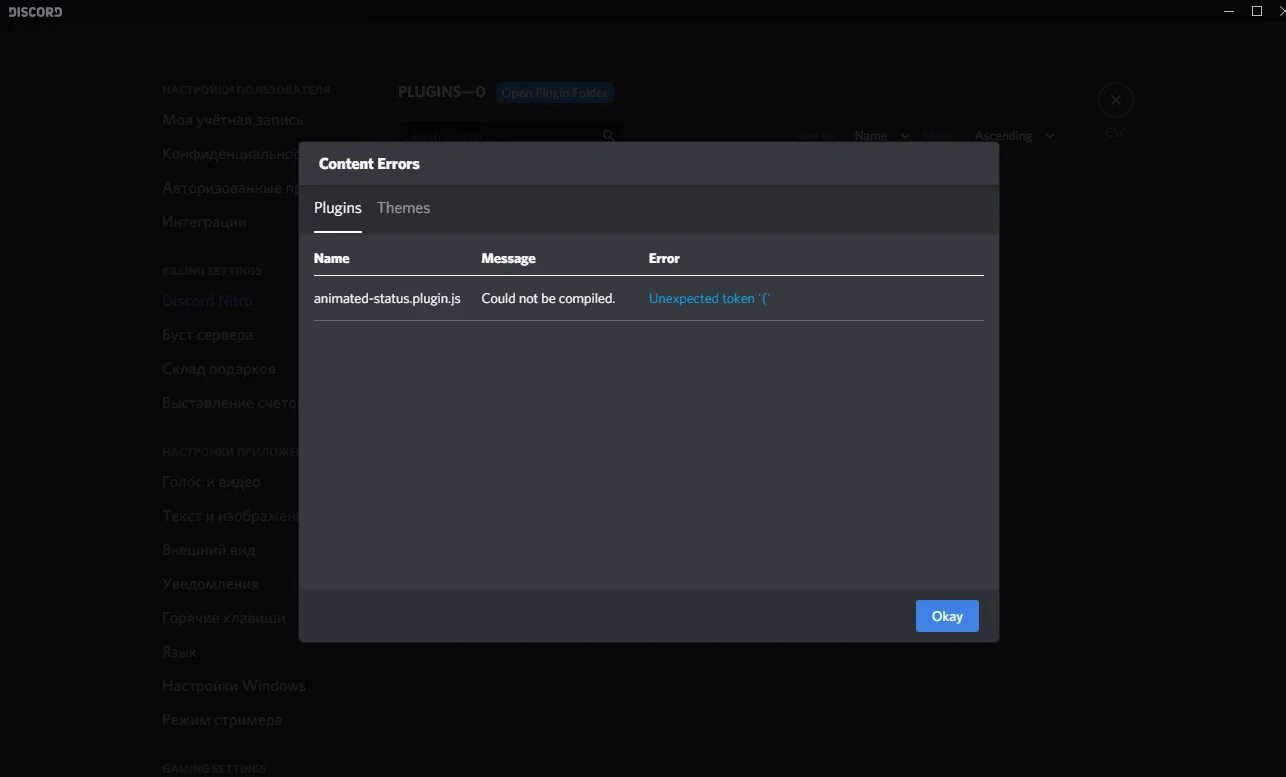Click the Discord logo in title bar
This screenshot has height=777, width=1286.
click(35, 12)
